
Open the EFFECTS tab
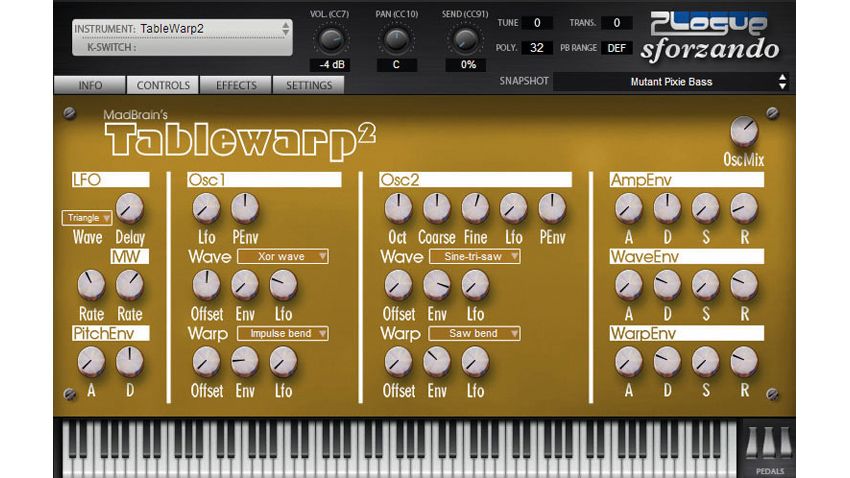tap(236, 85)
